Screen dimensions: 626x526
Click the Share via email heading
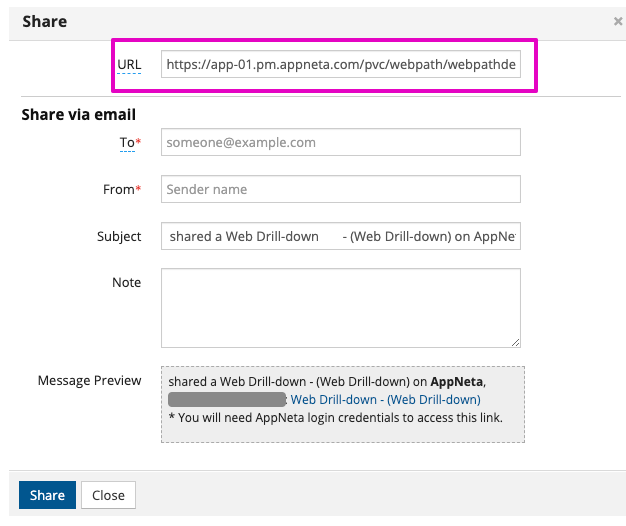[x=79, y=114]
